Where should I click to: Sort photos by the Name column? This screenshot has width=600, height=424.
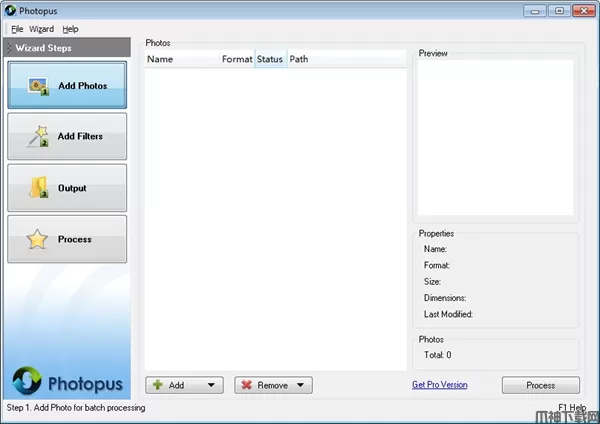click(181, 59)
